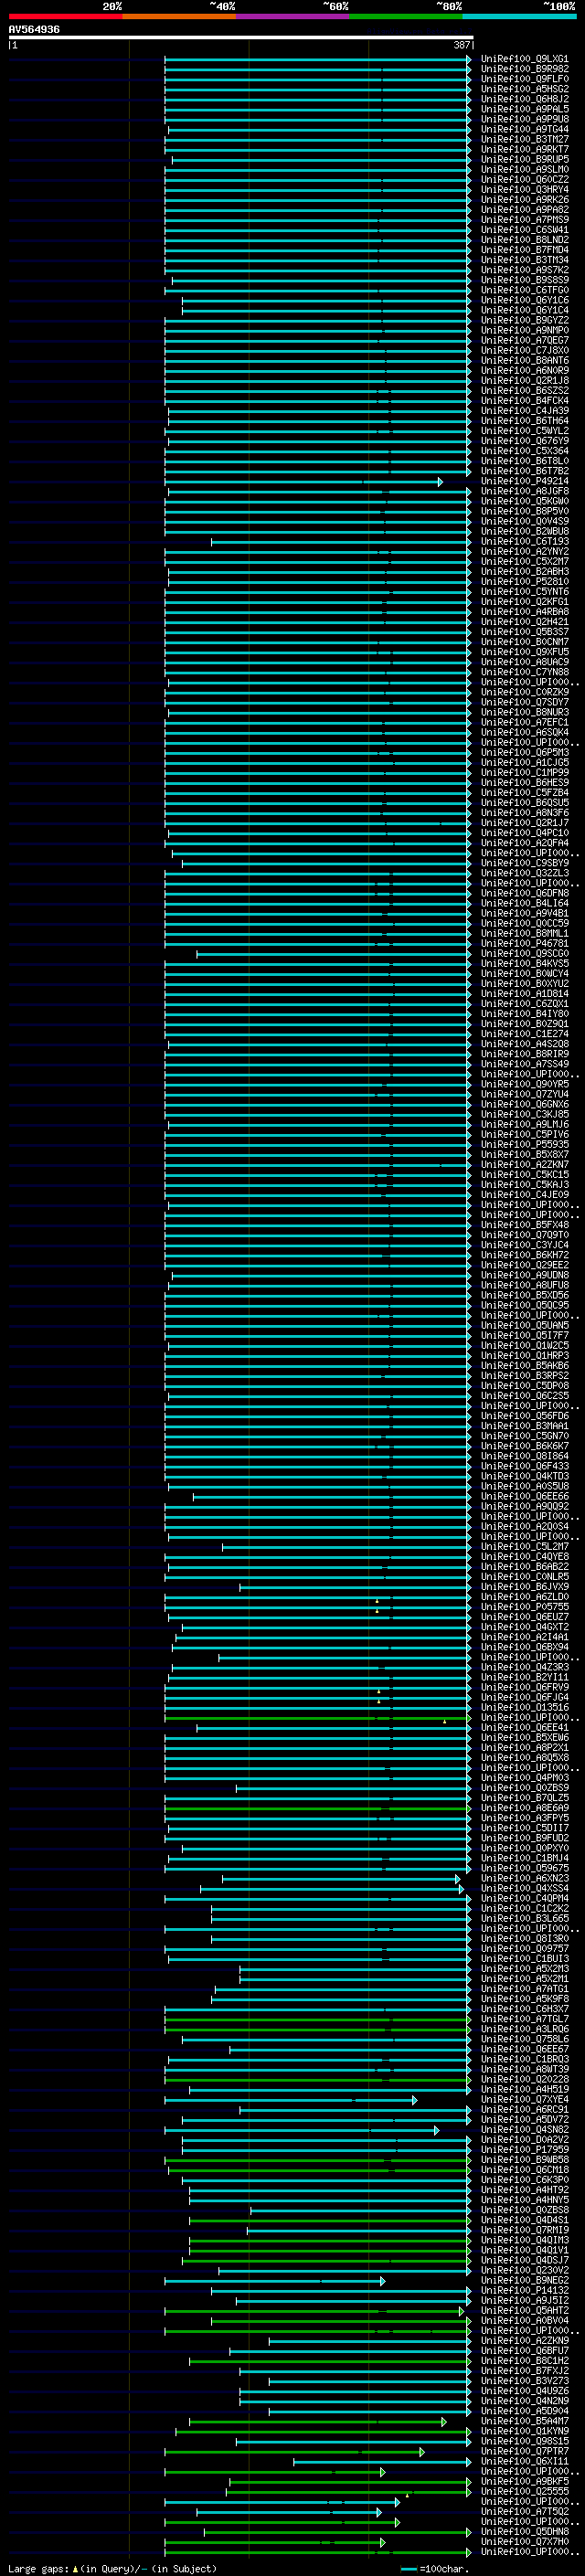Open UniRef100_C1BUI3 entry
Image resolution: width=585 pixels, height=2576 pixels.
[x=525, y=1958]
